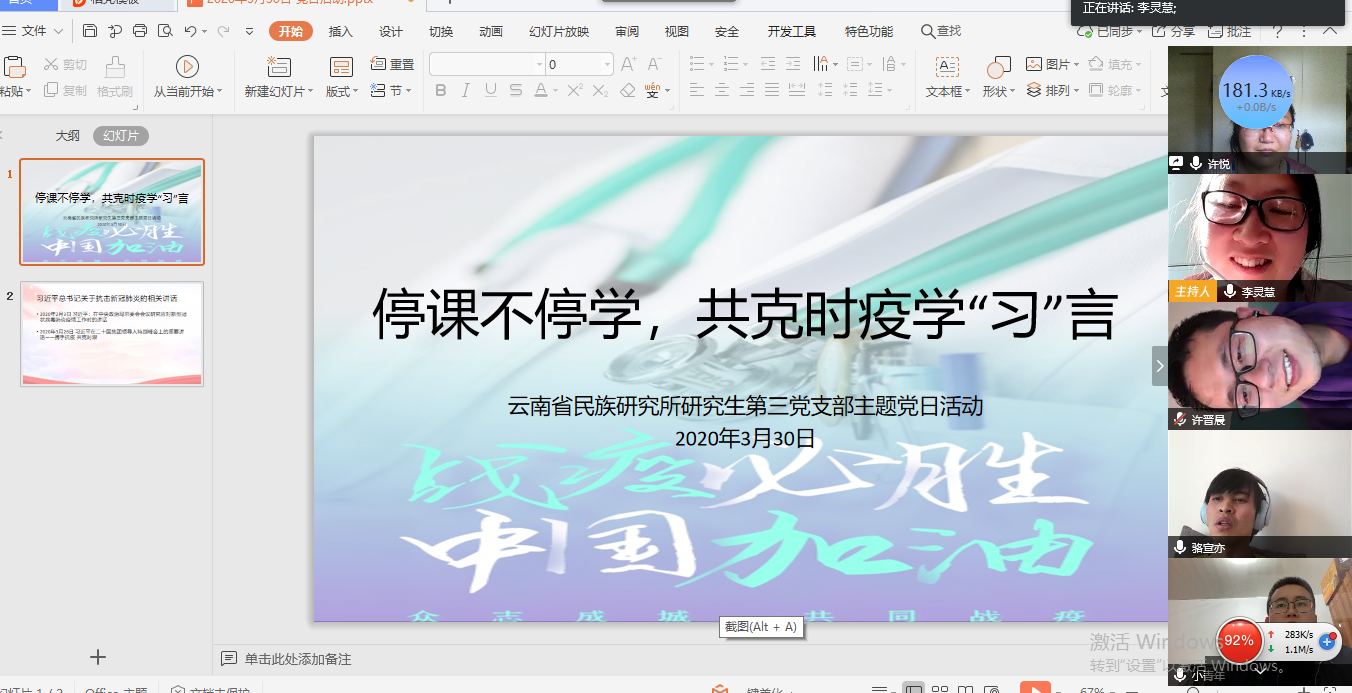Open the 安全 ribbon tab

click(727, 31)
